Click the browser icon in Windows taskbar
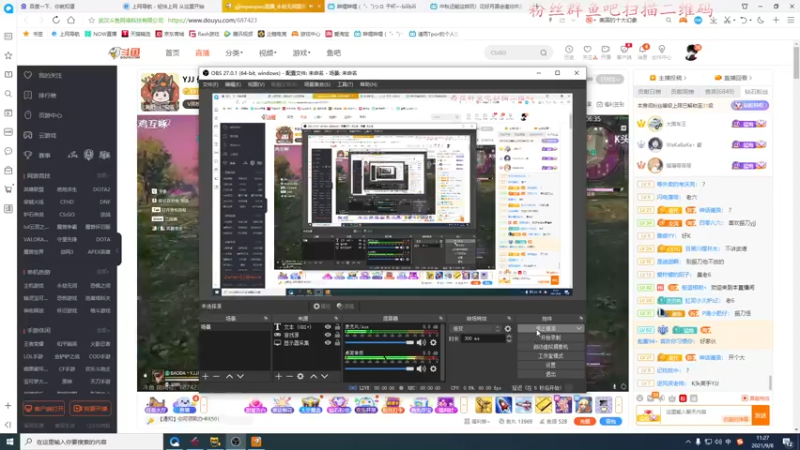 [174, 441]
